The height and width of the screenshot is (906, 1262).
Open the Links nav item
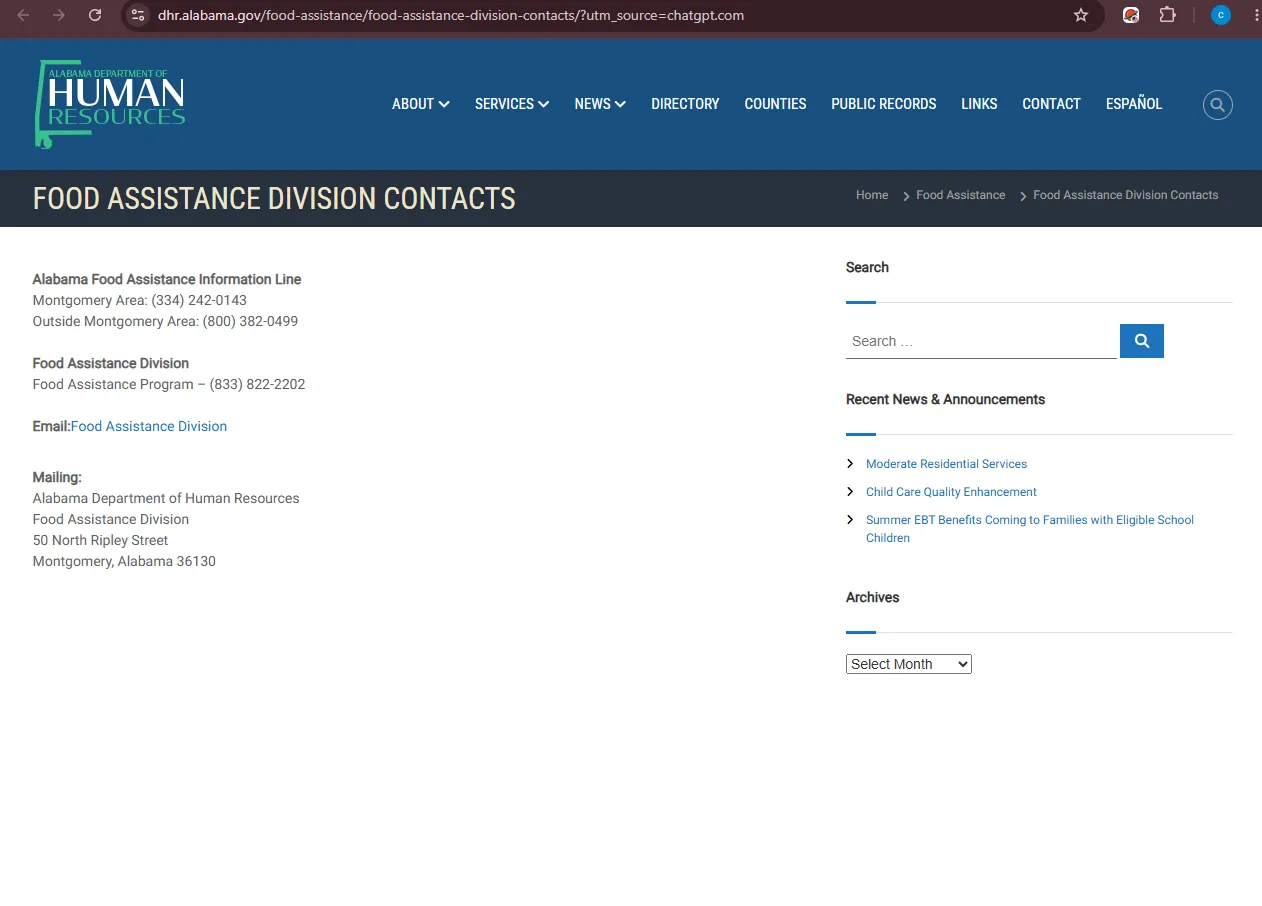[x=979, y=104]
